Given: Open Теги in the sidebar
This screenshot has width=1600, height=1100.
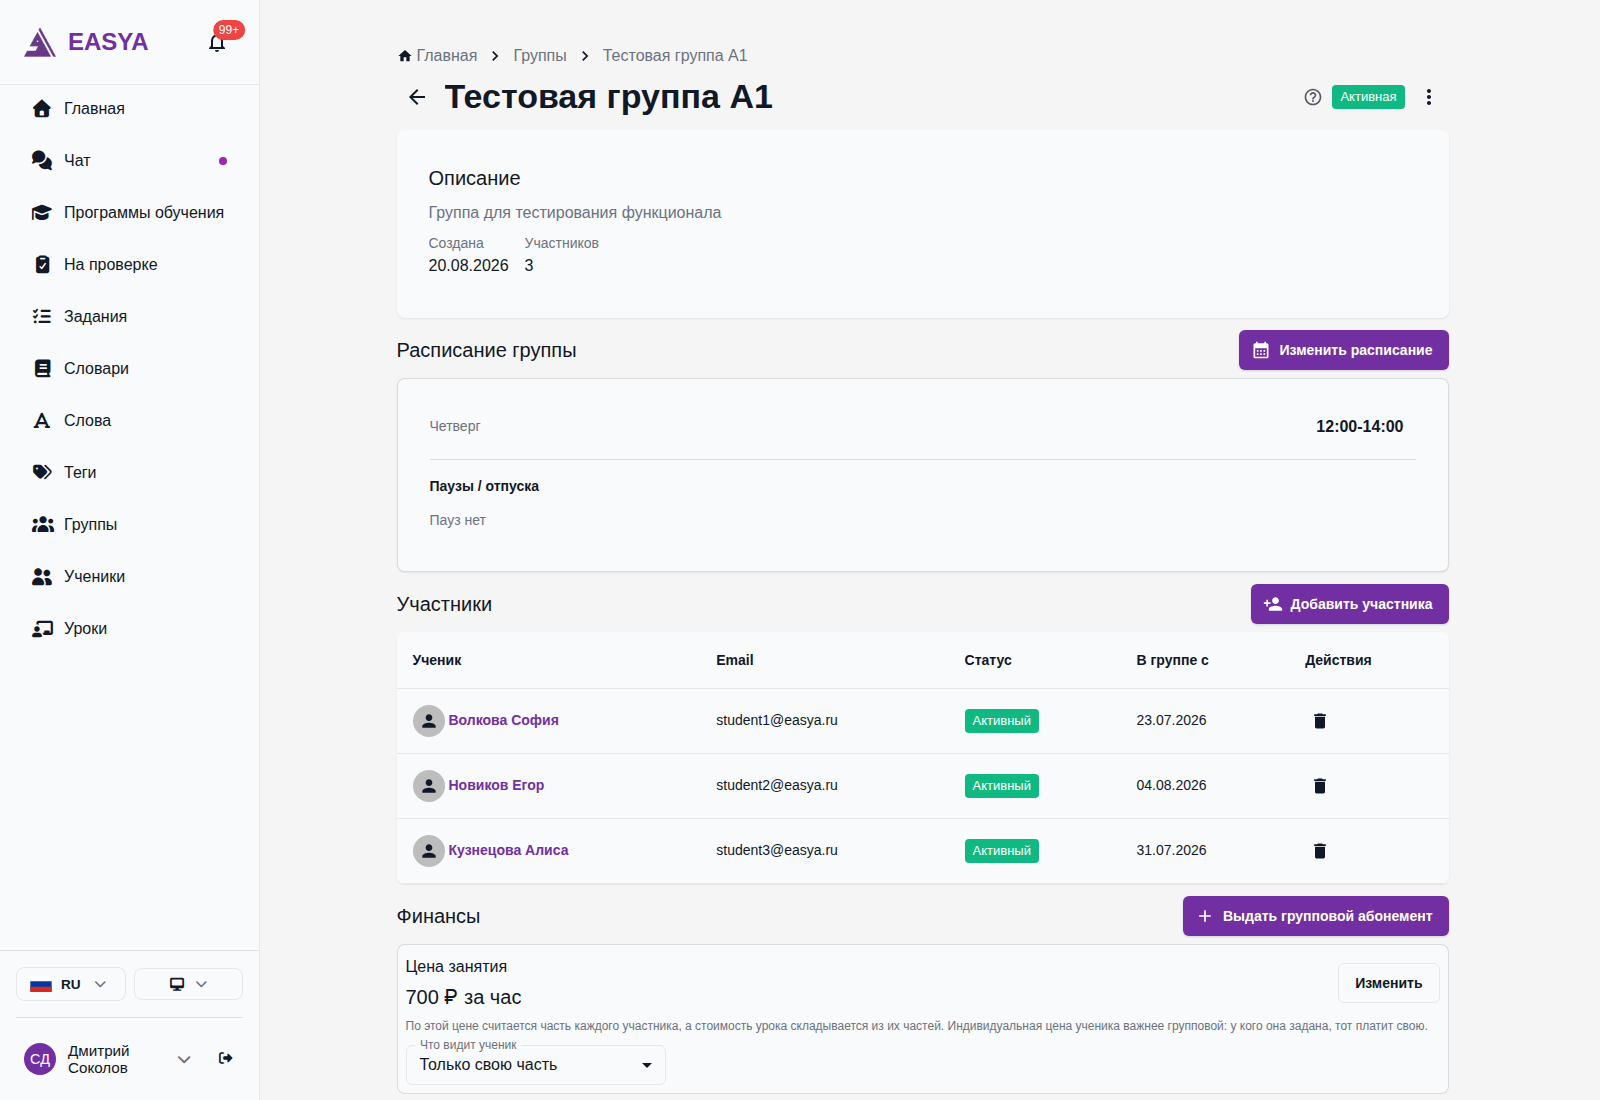Looking at the screenshot, I should tap(129, 472).
